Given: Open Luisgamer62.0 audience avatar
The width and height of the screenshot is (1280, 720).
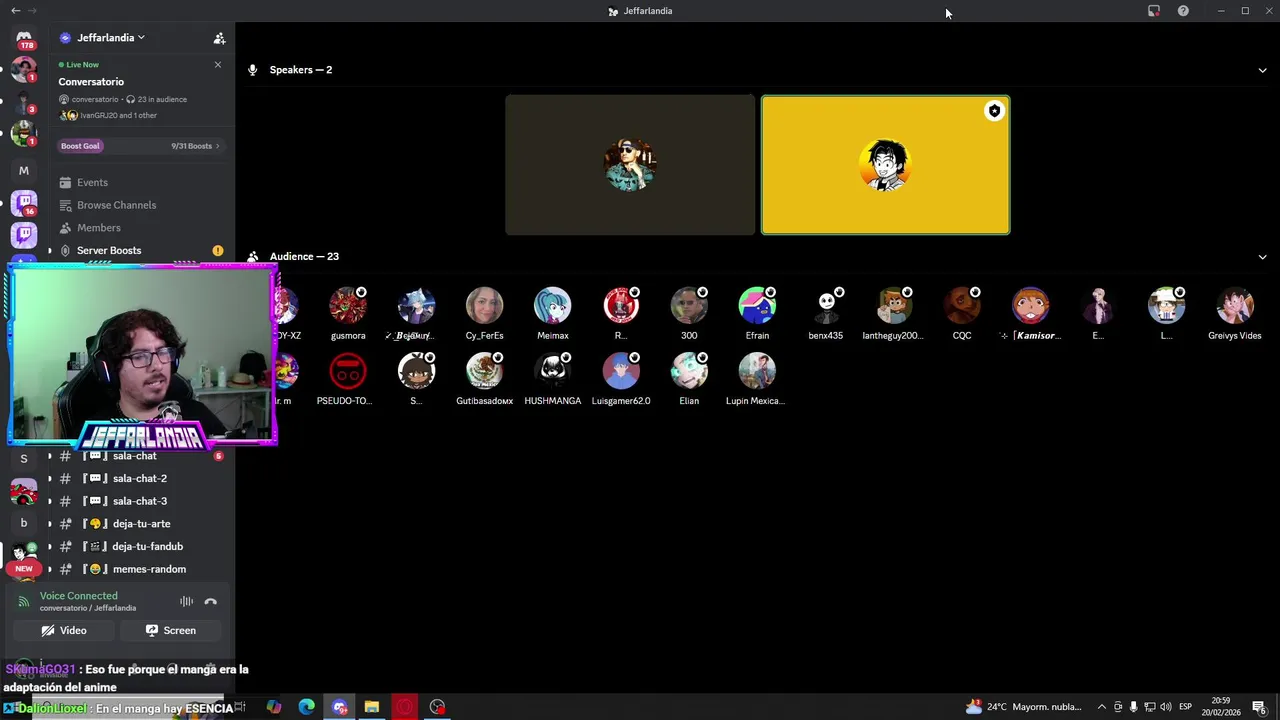Looking at the screenshot, I should pyautogui.click(x=621, y=371).
